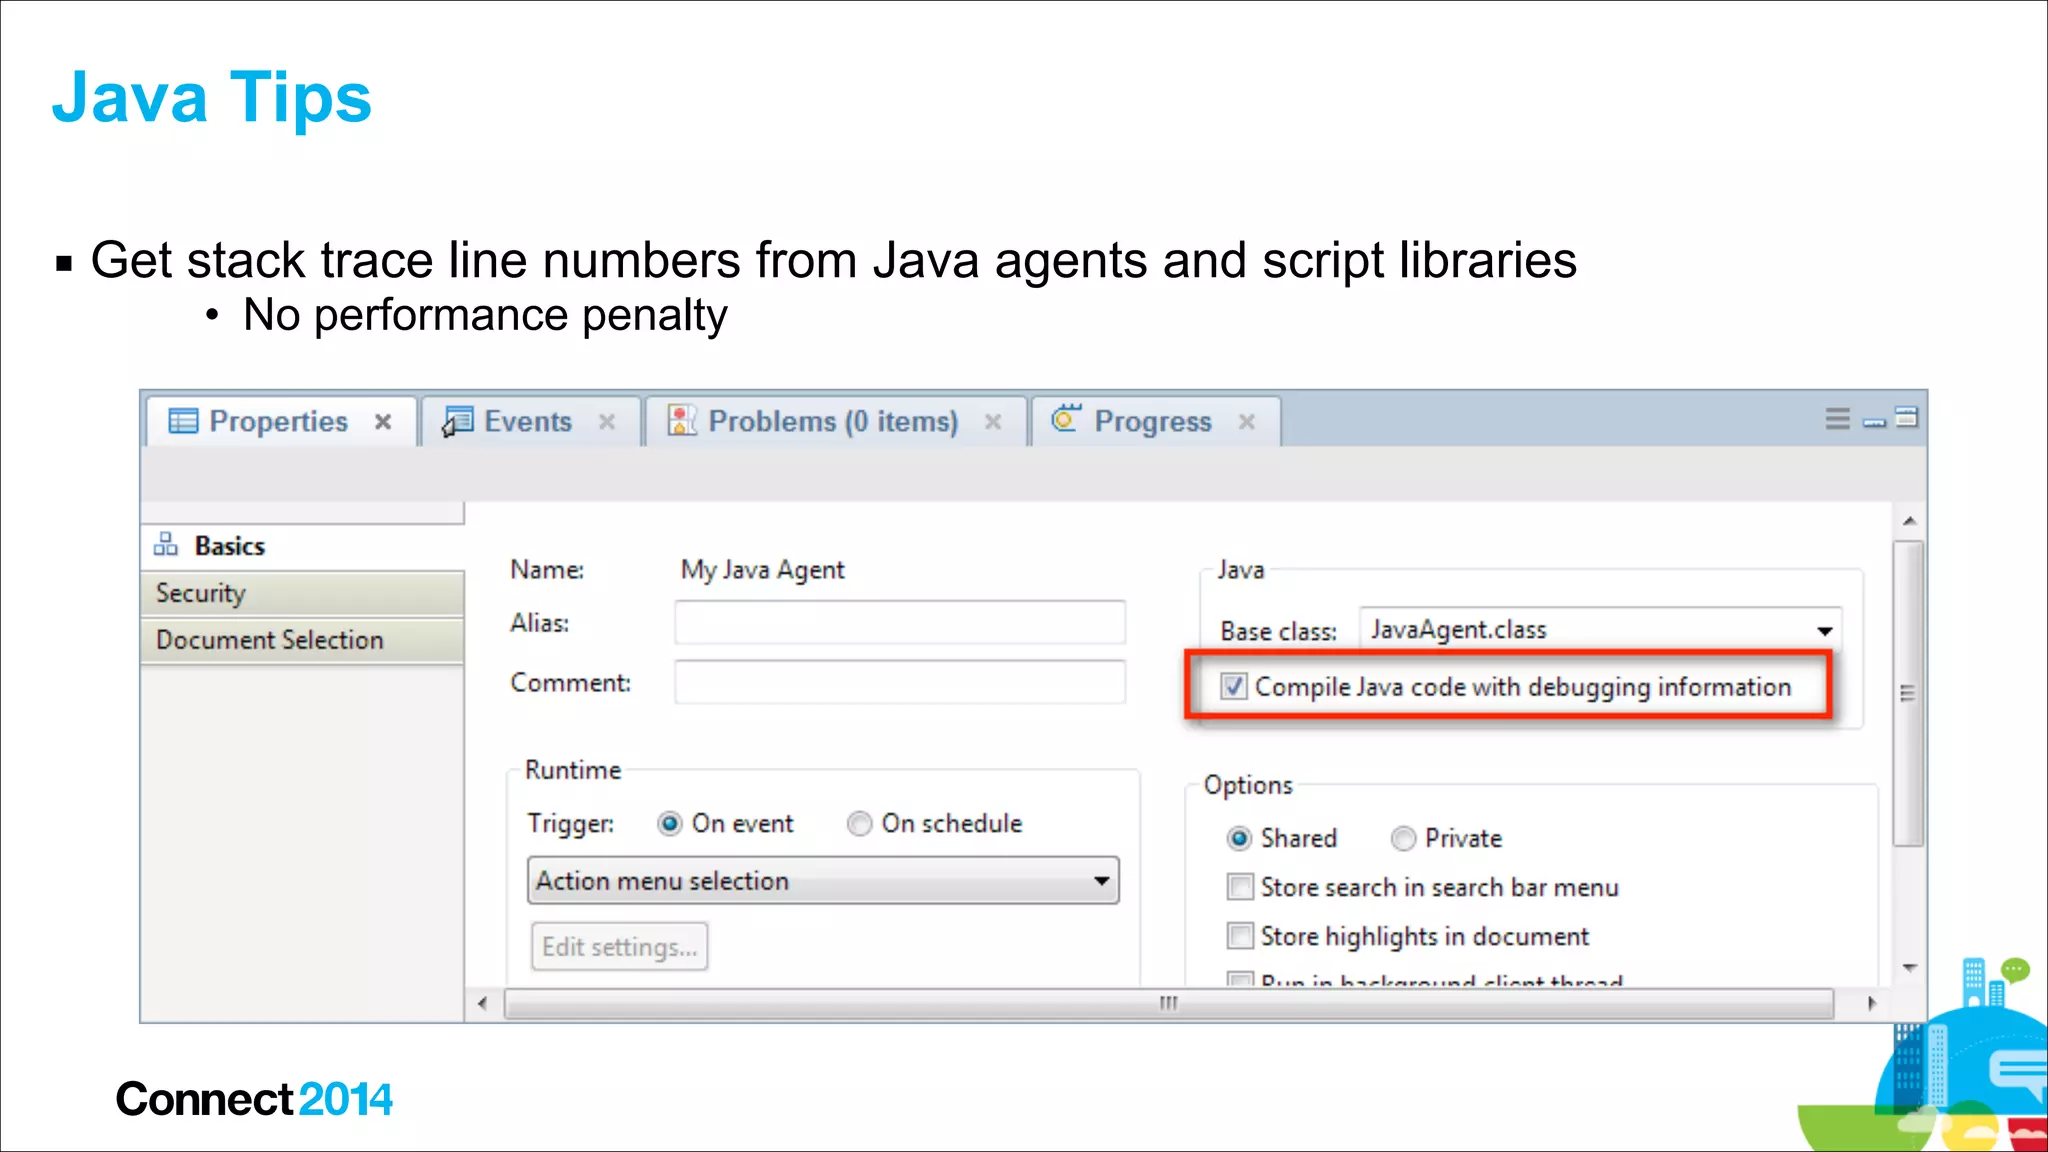The height and width of the screenshot is (1152, 2048).
Task: Click the Basics section icon
Action: click(x=166, y=544)
